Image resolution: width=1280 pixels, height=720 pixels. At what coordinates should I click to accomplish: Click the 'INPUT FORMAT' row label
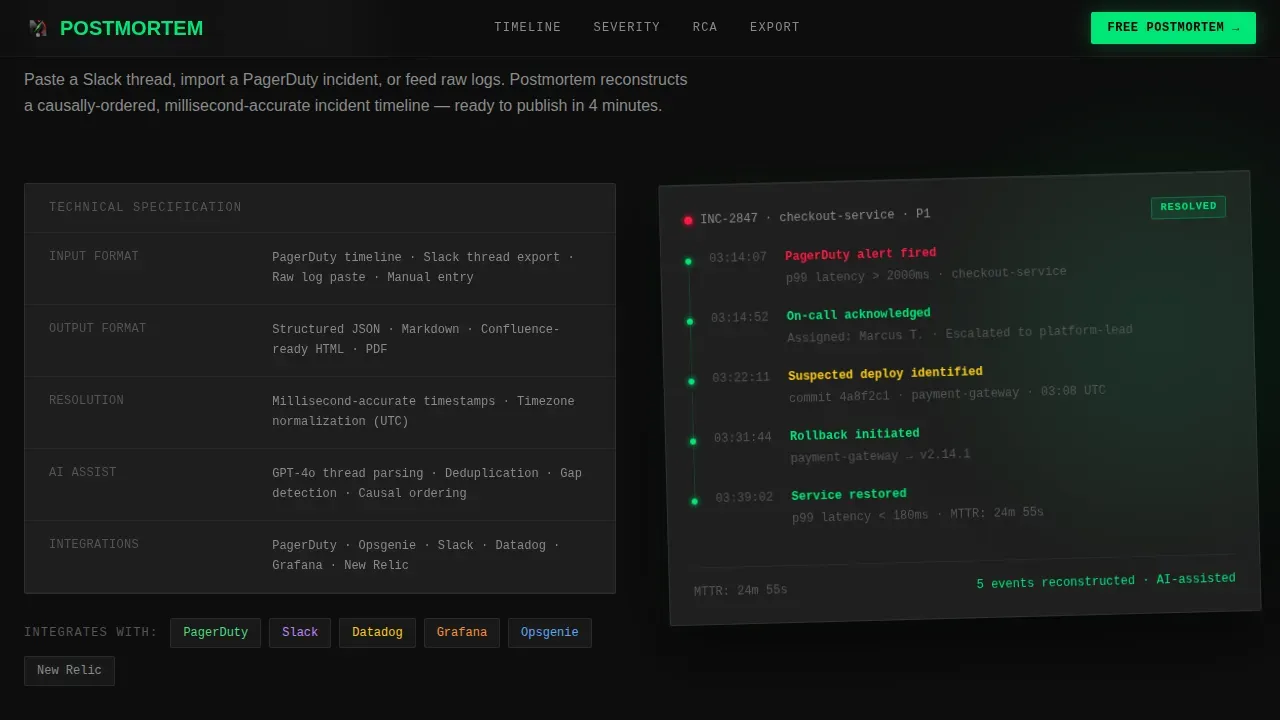94,256
